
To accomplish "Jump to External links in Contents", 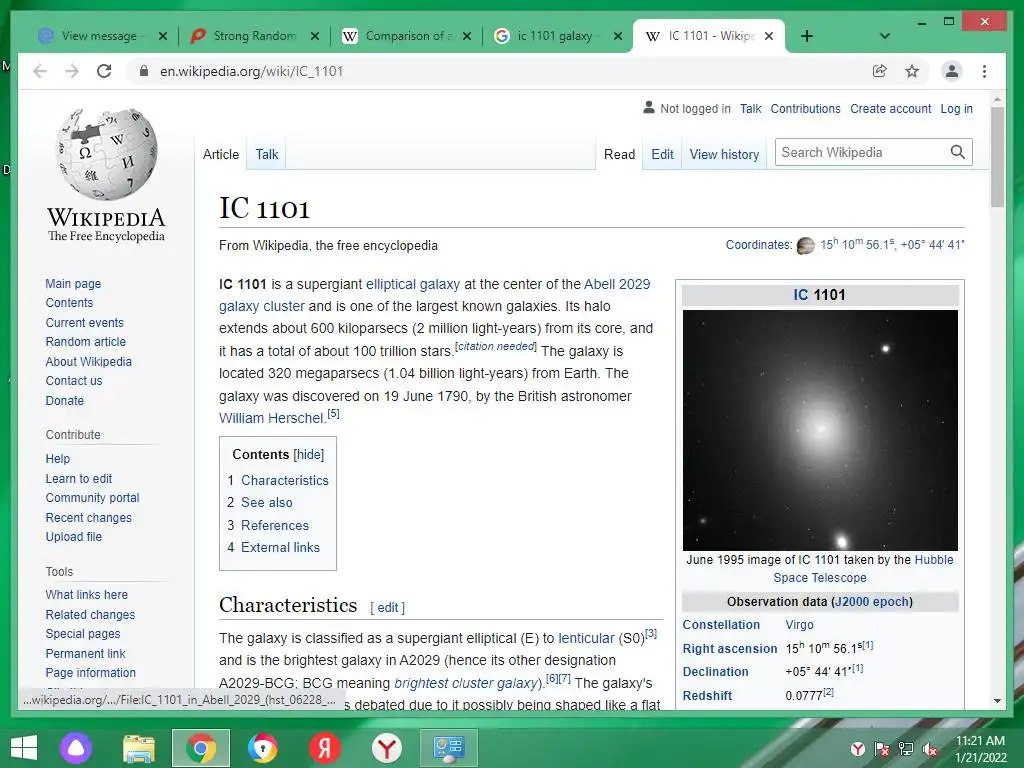I will 280,547.
